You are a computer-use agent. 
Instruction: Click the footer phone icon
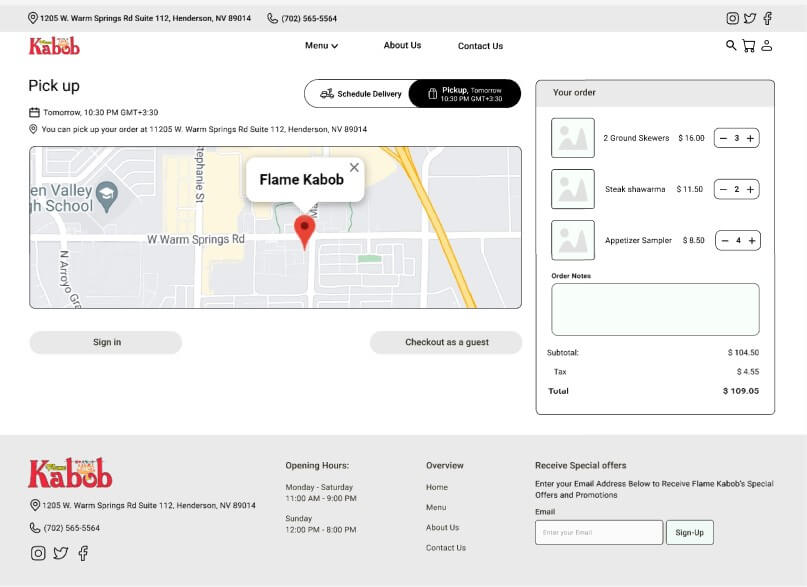click(x=34, y=528)
